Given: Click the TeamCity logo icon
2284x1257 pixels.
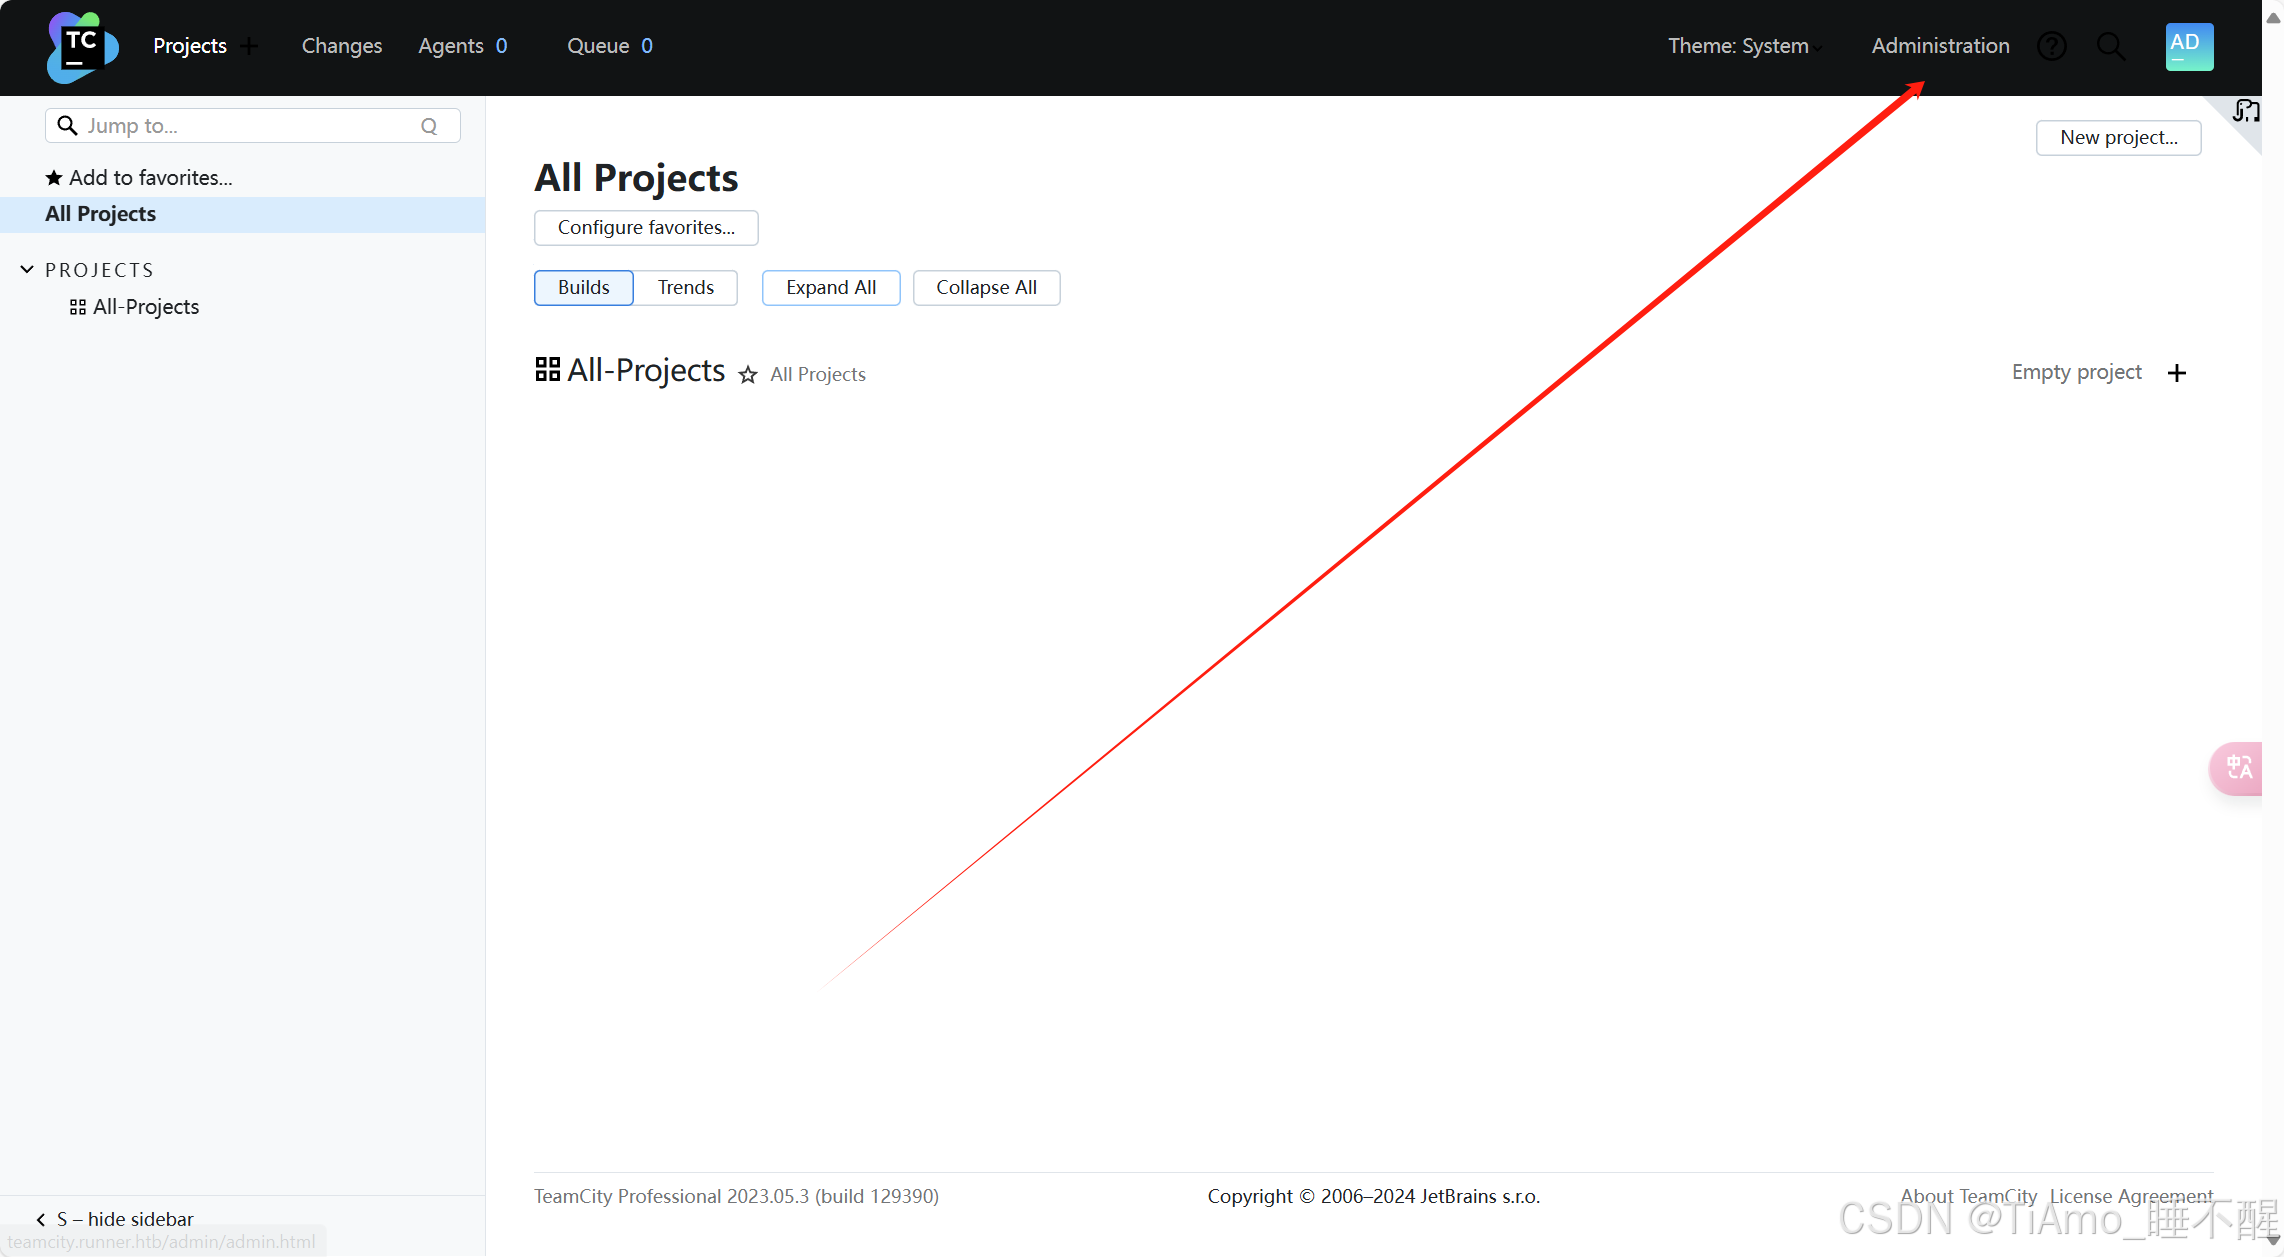Looking at the screenshot, I should coord(82,47).
